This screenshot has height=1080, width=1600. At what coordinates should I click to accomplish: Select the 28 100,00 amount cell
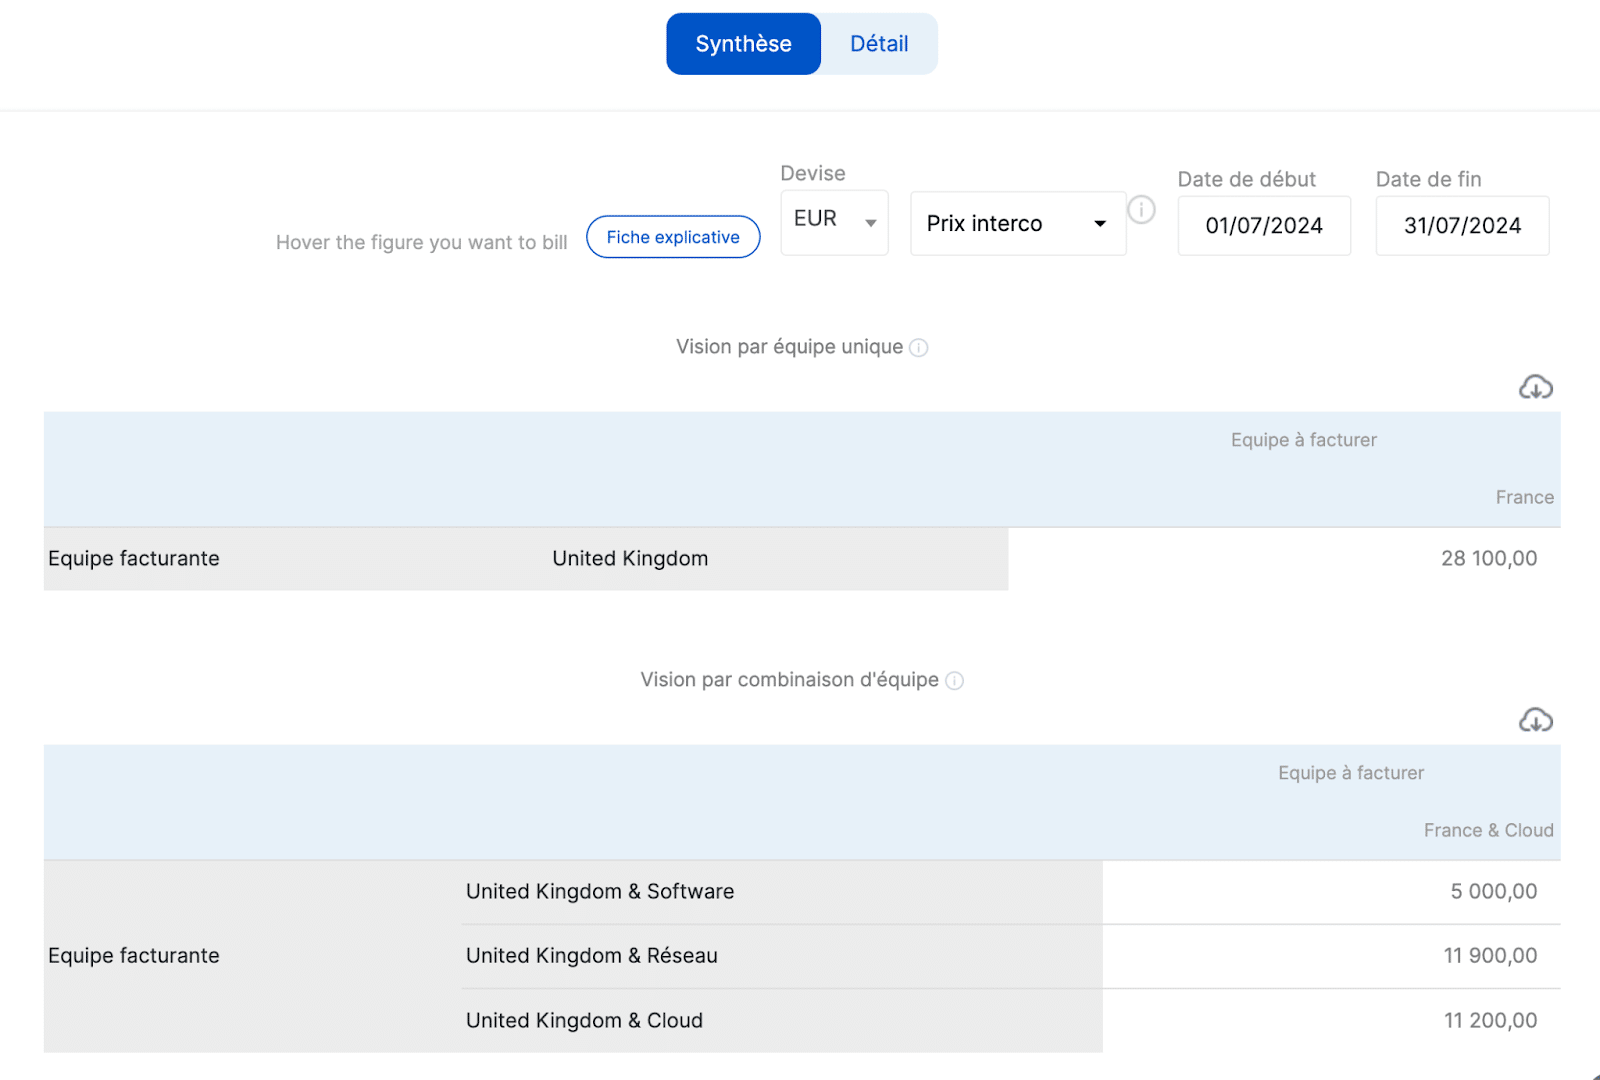[x=1489, y=559]
